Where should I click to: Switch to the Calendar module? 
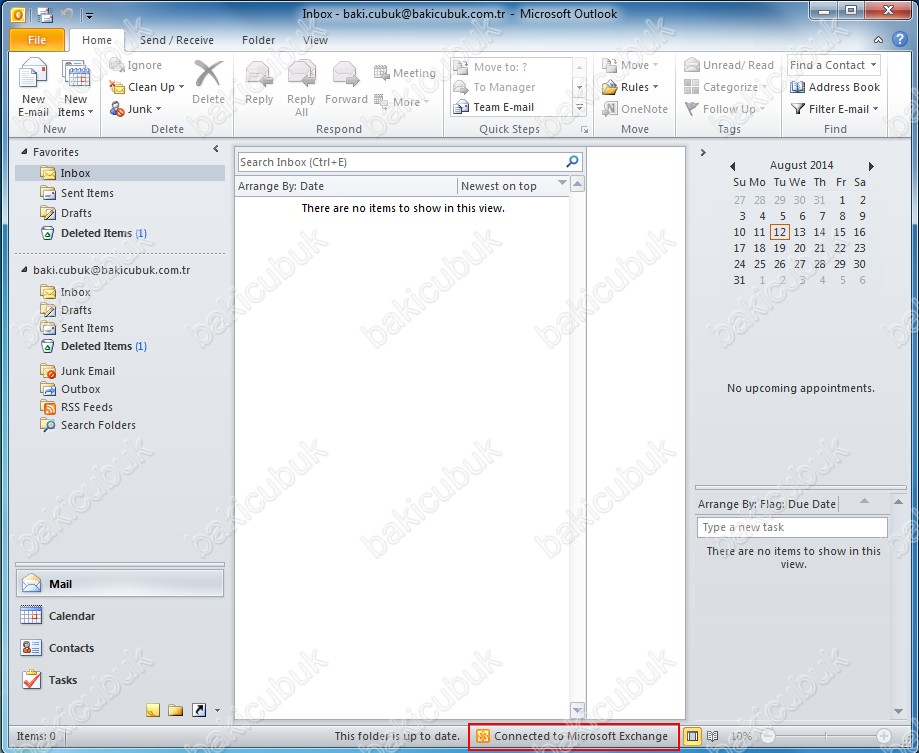coord(120,616)
